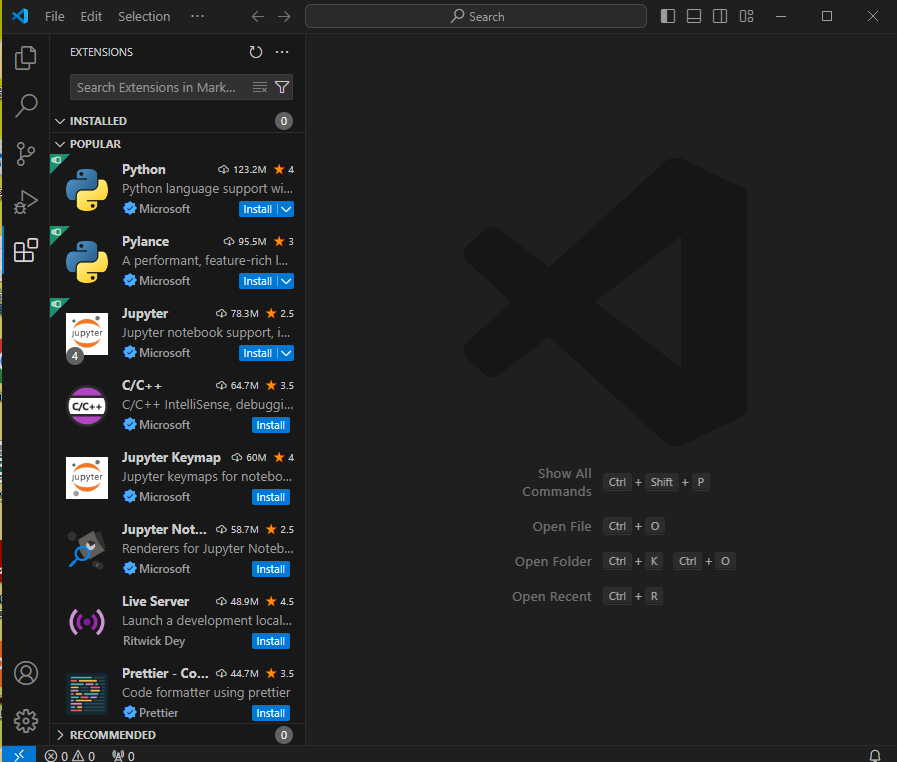Click the RECOMMENDED count badge 0
Screen dimensions: 897x762
284,735
